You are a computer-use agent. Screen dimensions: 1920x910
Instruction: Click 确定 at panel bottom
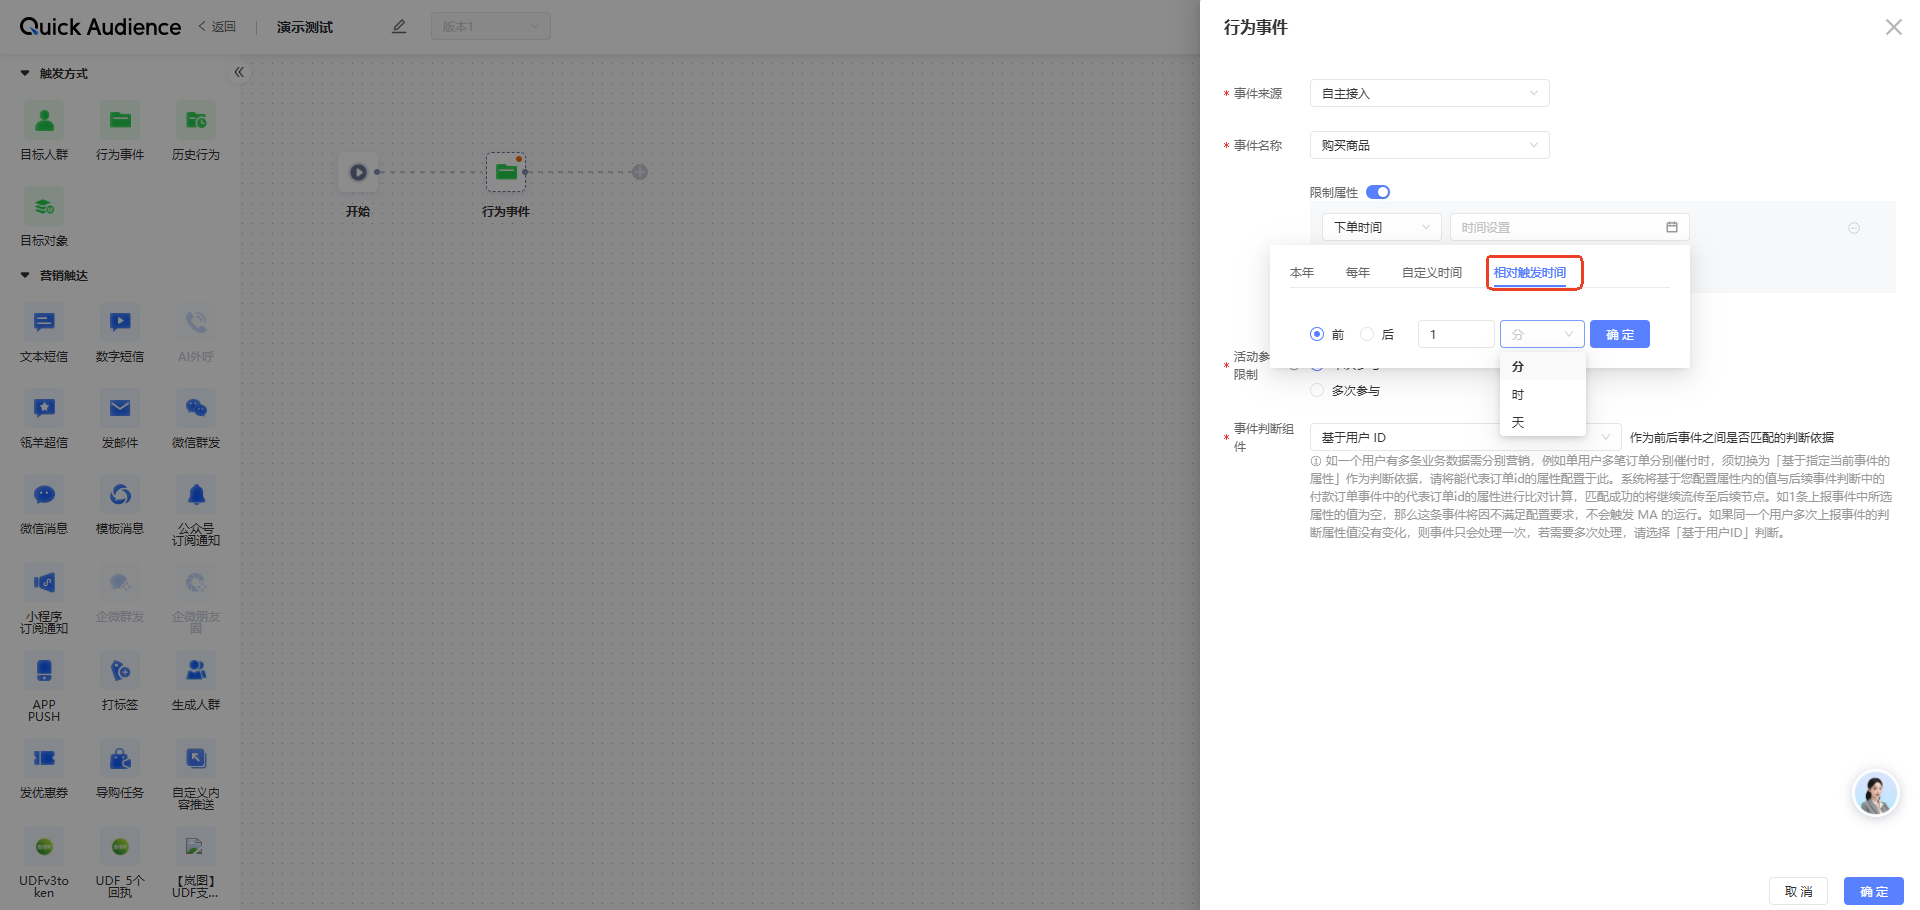click(1874, 891)
